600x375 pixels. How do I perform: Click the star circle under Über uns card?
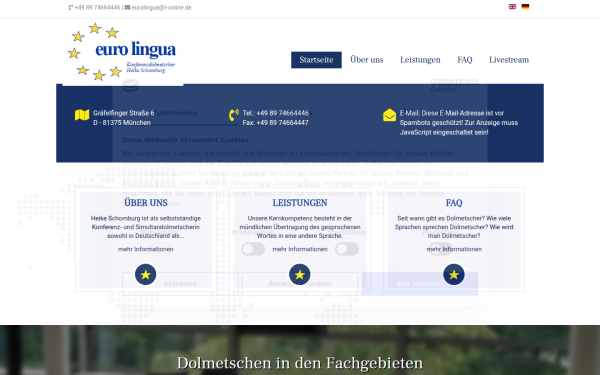pyautogui.click(x=145, y=274)
